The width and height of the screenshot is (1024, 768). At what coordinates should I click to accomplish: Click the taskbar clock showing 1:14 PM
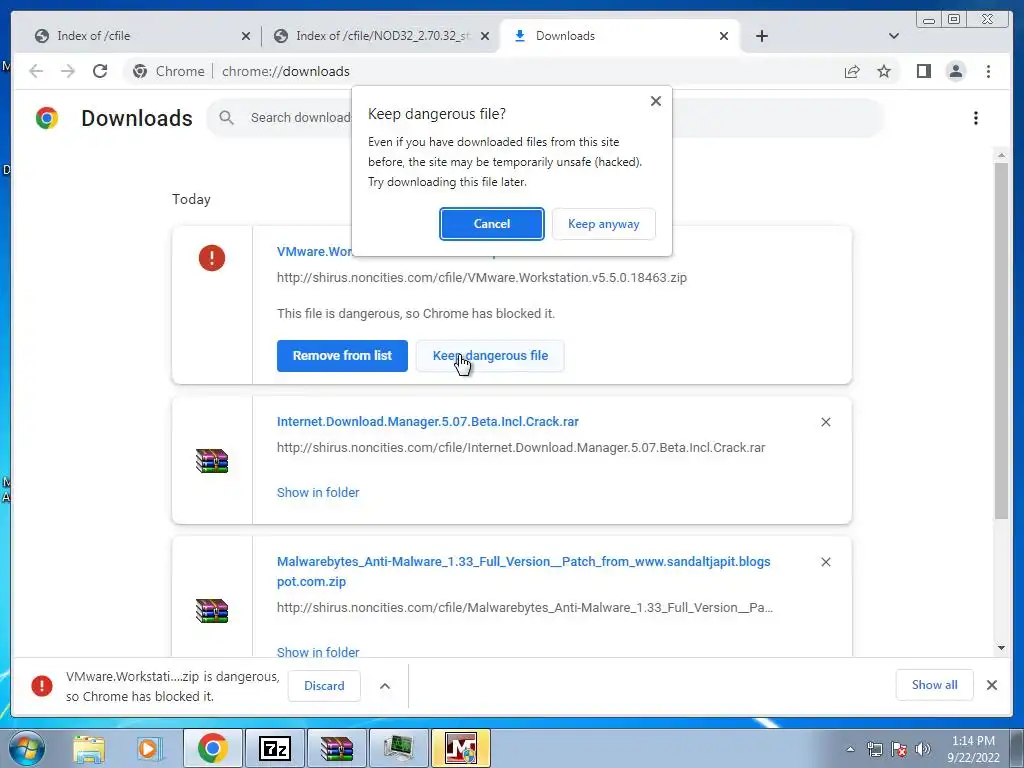coord(973,749)
